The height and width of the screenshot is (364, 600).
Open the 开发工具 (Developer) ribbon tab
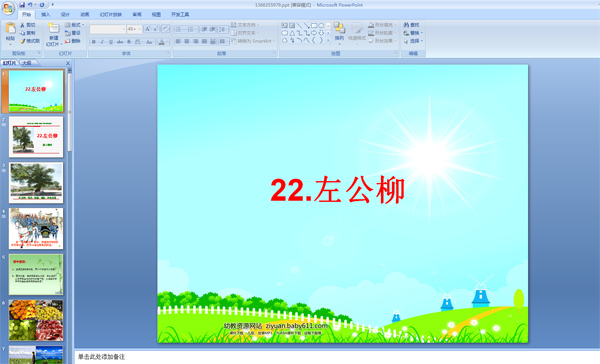[180, 15]
